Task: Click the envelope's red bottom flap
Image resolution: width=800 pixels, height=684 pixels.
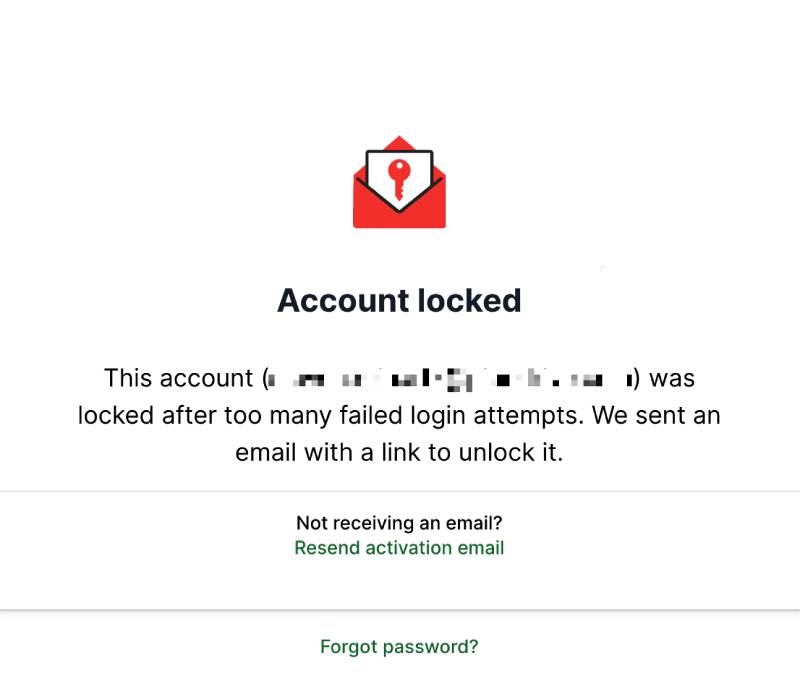Action: 399,218
